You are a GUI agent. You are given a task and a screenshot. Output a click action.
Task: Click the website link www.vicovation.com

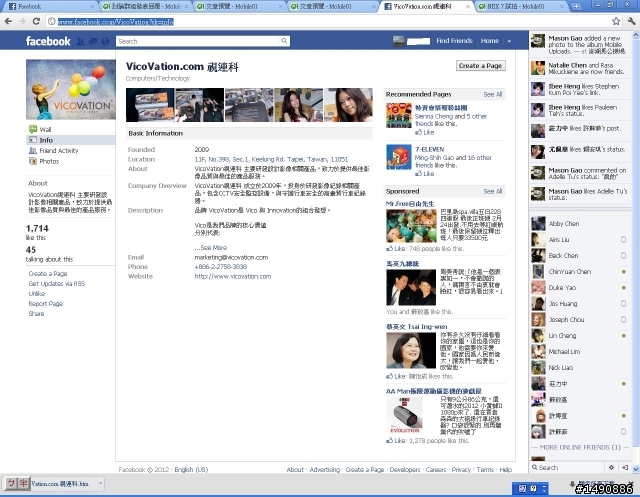pos(233,276)
